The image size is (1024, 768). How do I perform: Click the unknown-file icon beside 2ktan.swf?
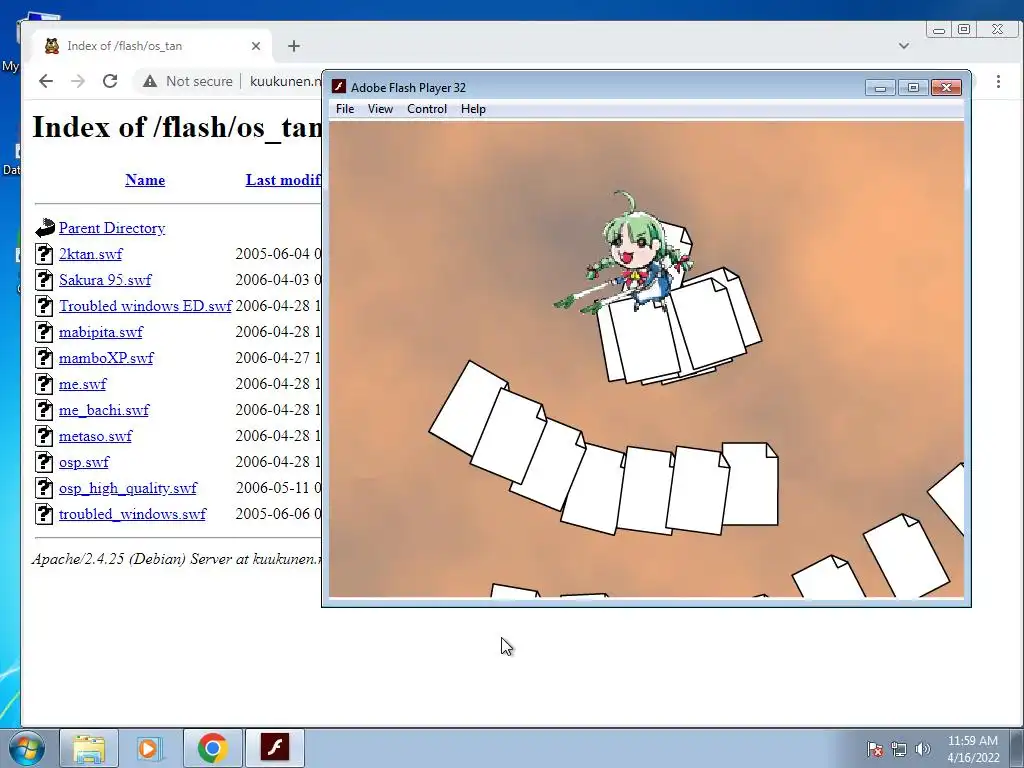coord(44,254)
